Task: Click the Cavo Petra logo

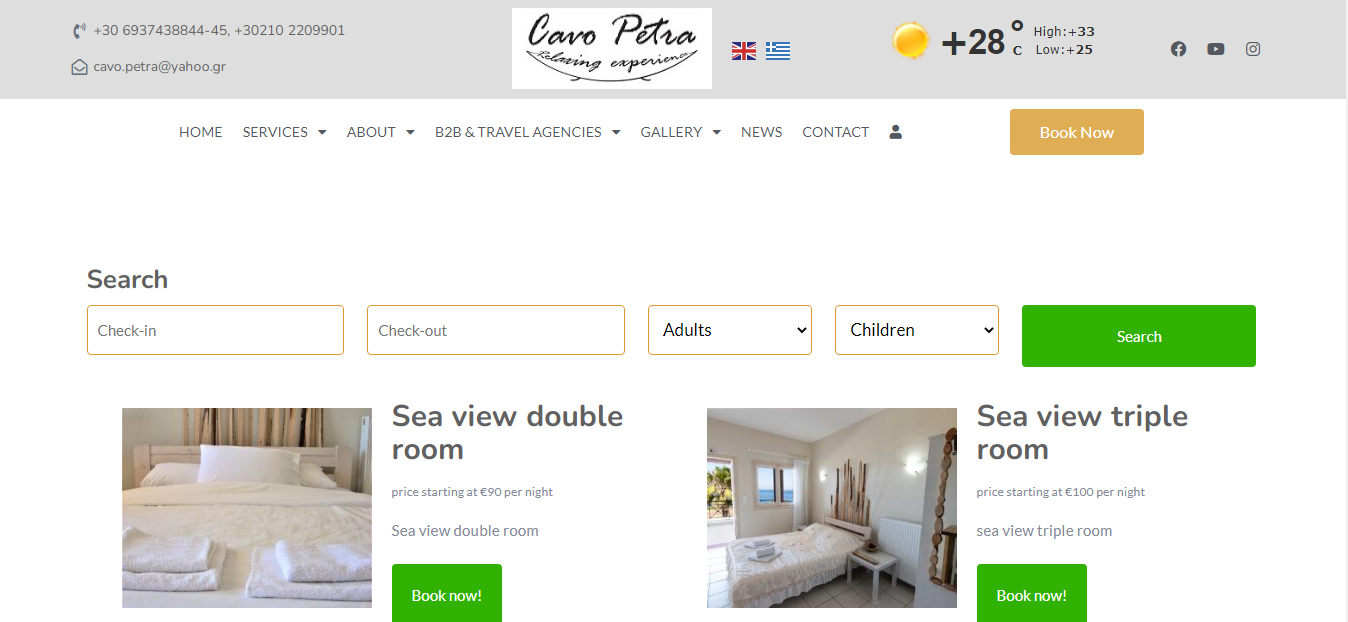Action: pos(612,49)
